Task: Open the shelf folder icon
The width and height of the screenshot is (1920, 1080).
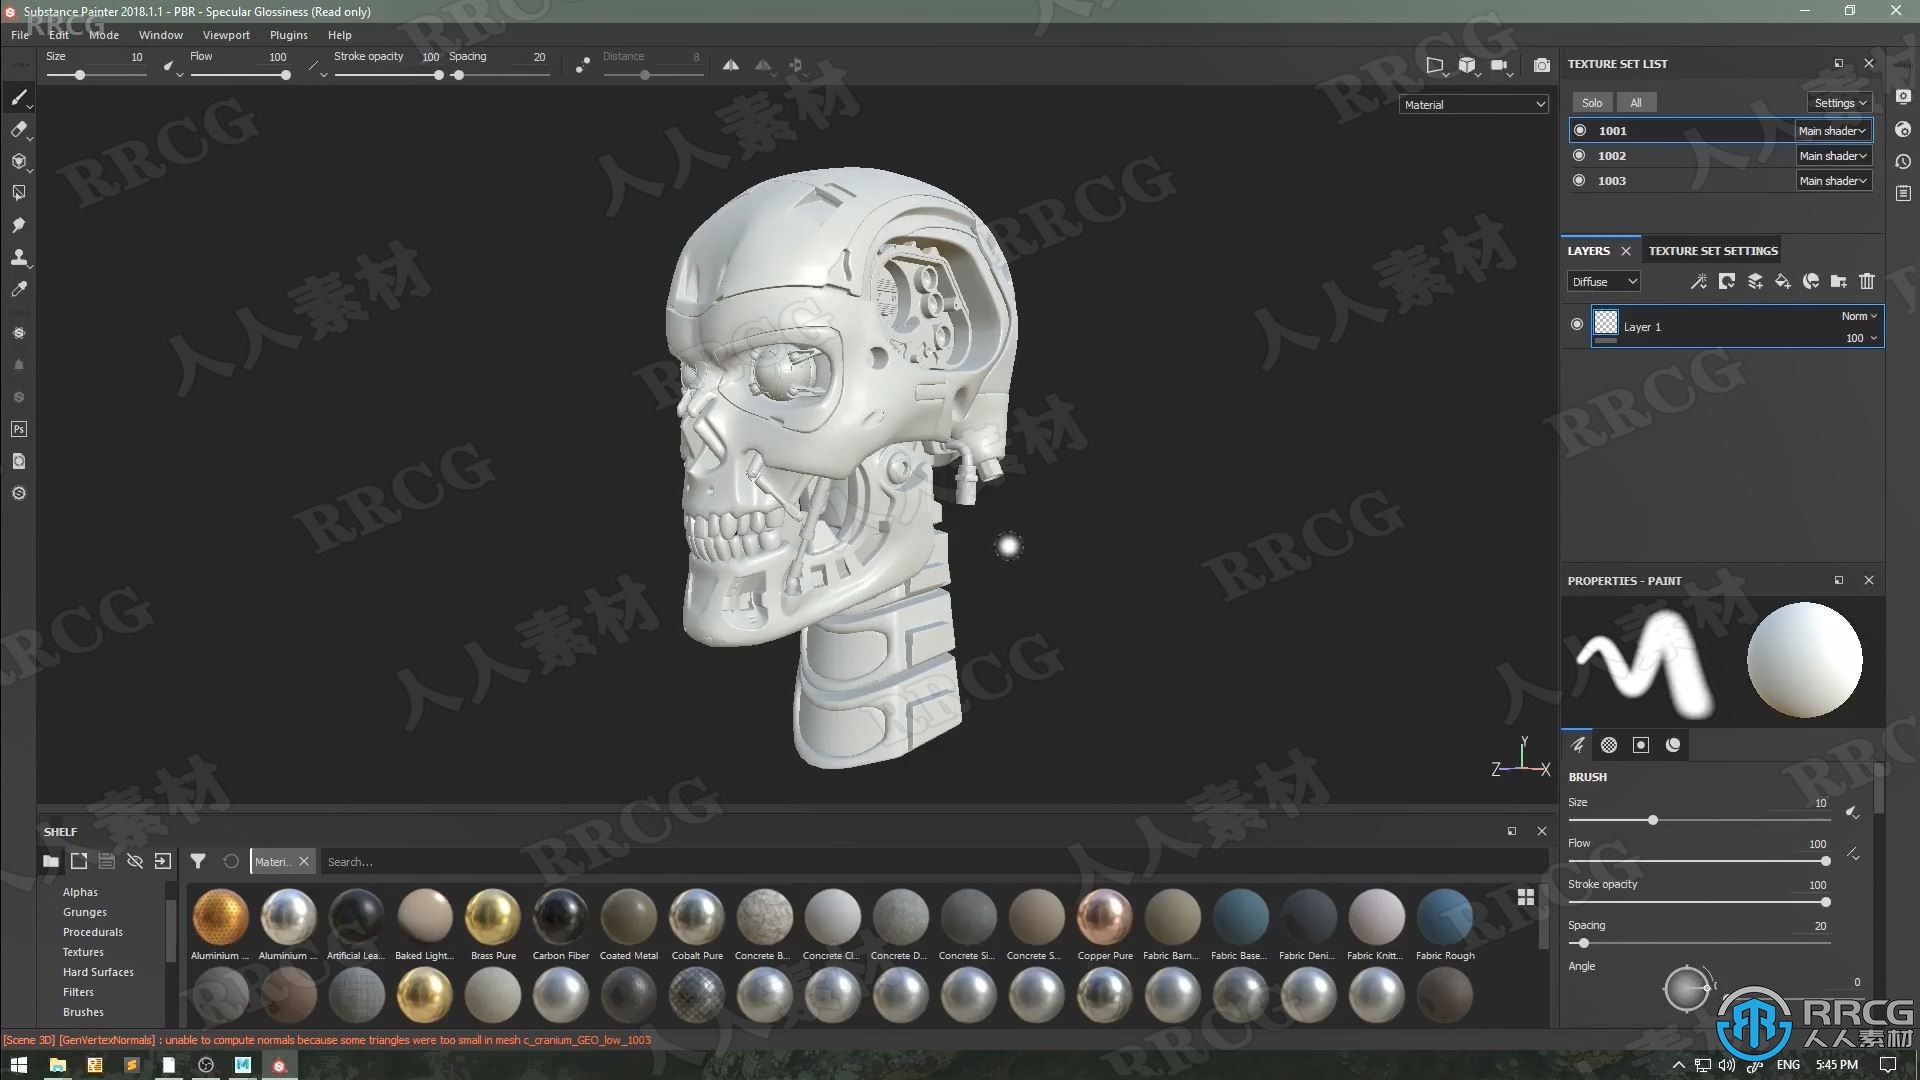Action: (51, 861)
